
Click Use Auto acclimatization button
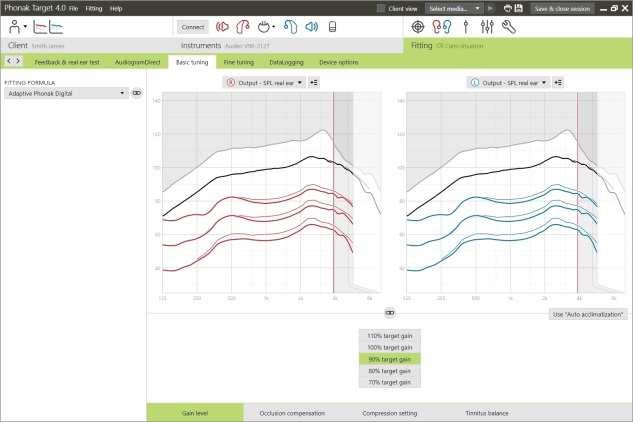(587, 314)
